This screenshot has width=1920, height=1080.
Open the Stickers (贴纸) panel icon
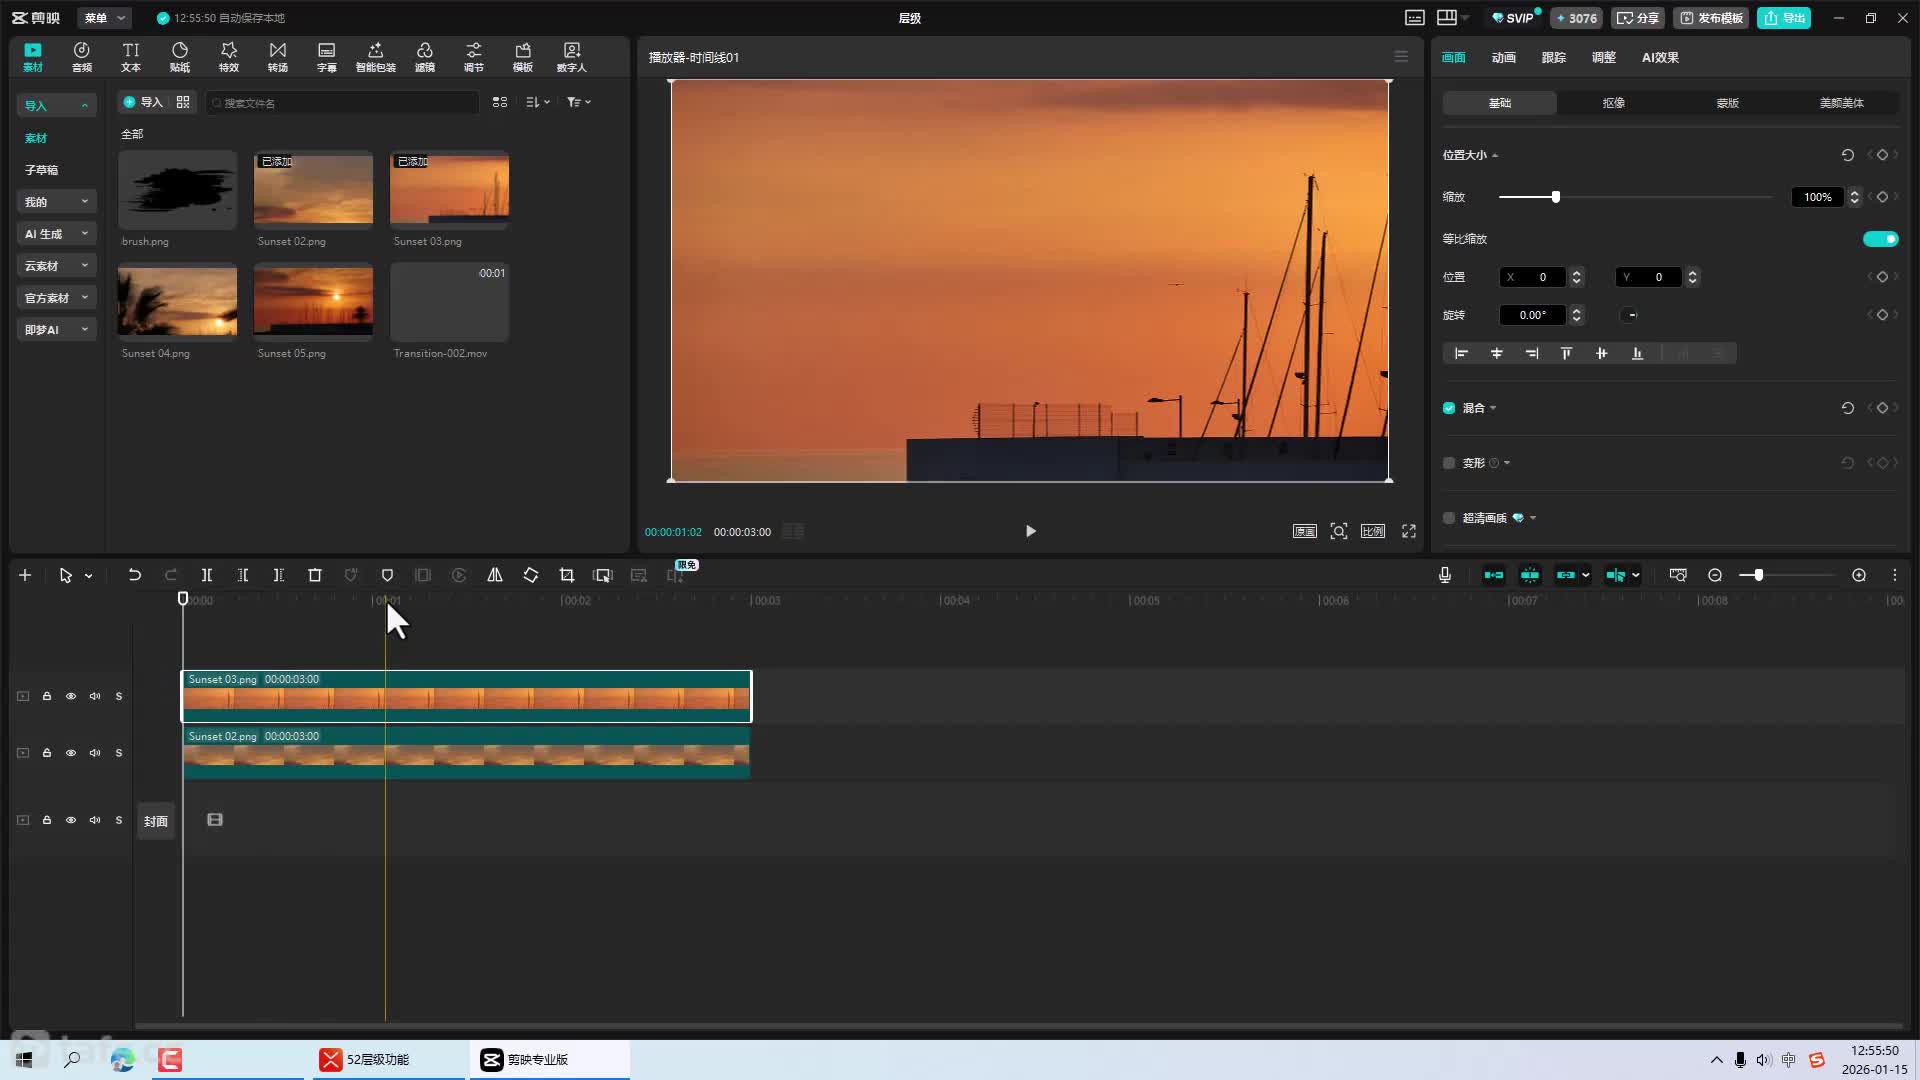tap(180, 57)
